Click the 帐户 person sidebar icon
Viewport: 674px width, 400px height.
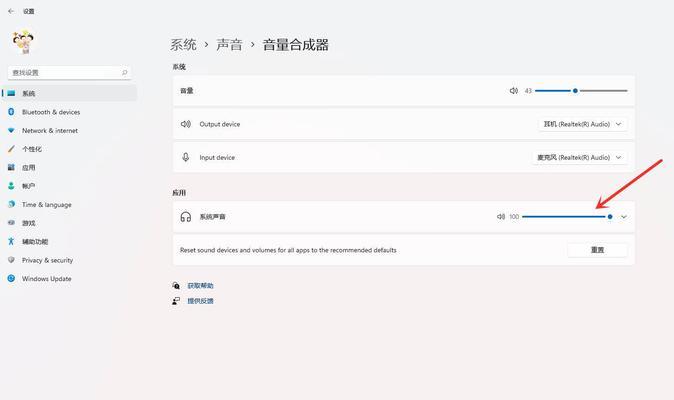[11, 186]
